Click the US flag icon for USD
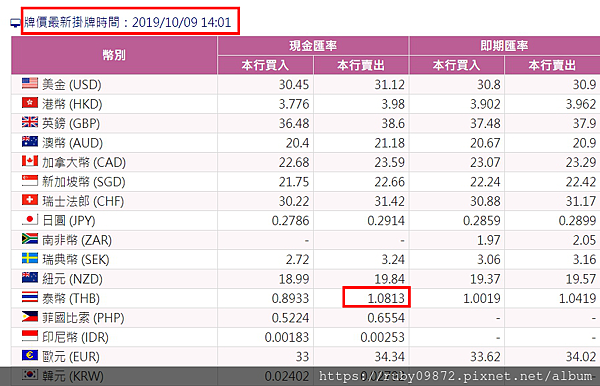Image resolution: width=600 pixels, height=386 pixels. [x=30, y=83]
